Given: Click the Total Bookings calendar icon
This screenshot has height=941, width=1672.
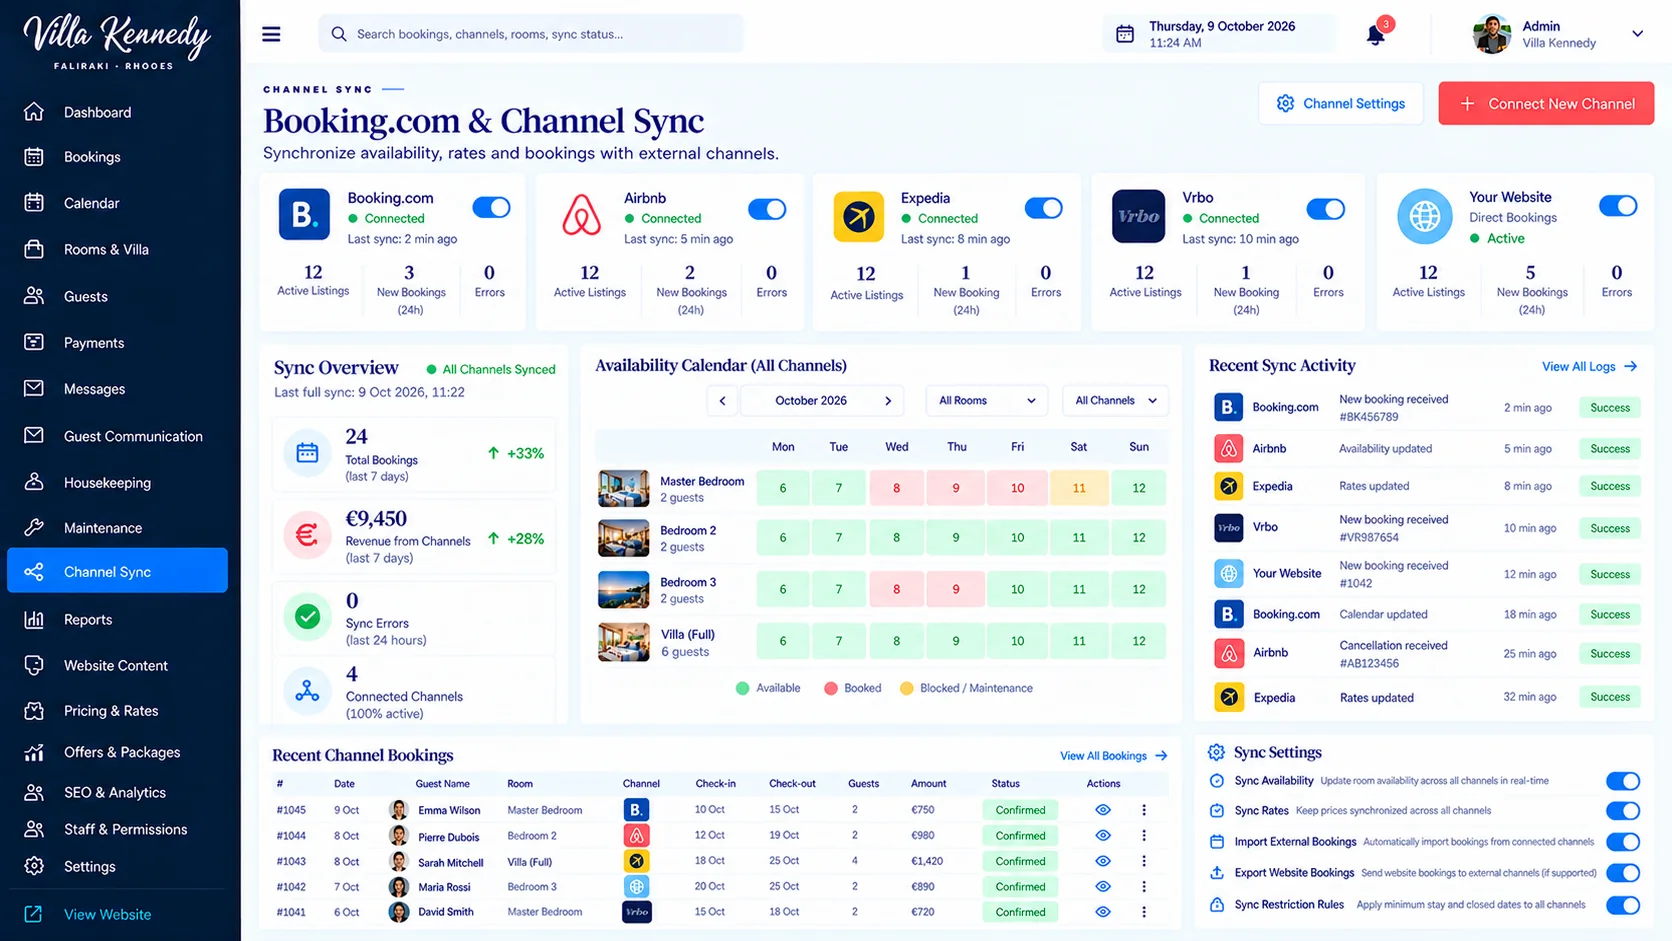Looking at the screenshot, I should (307, 453).
